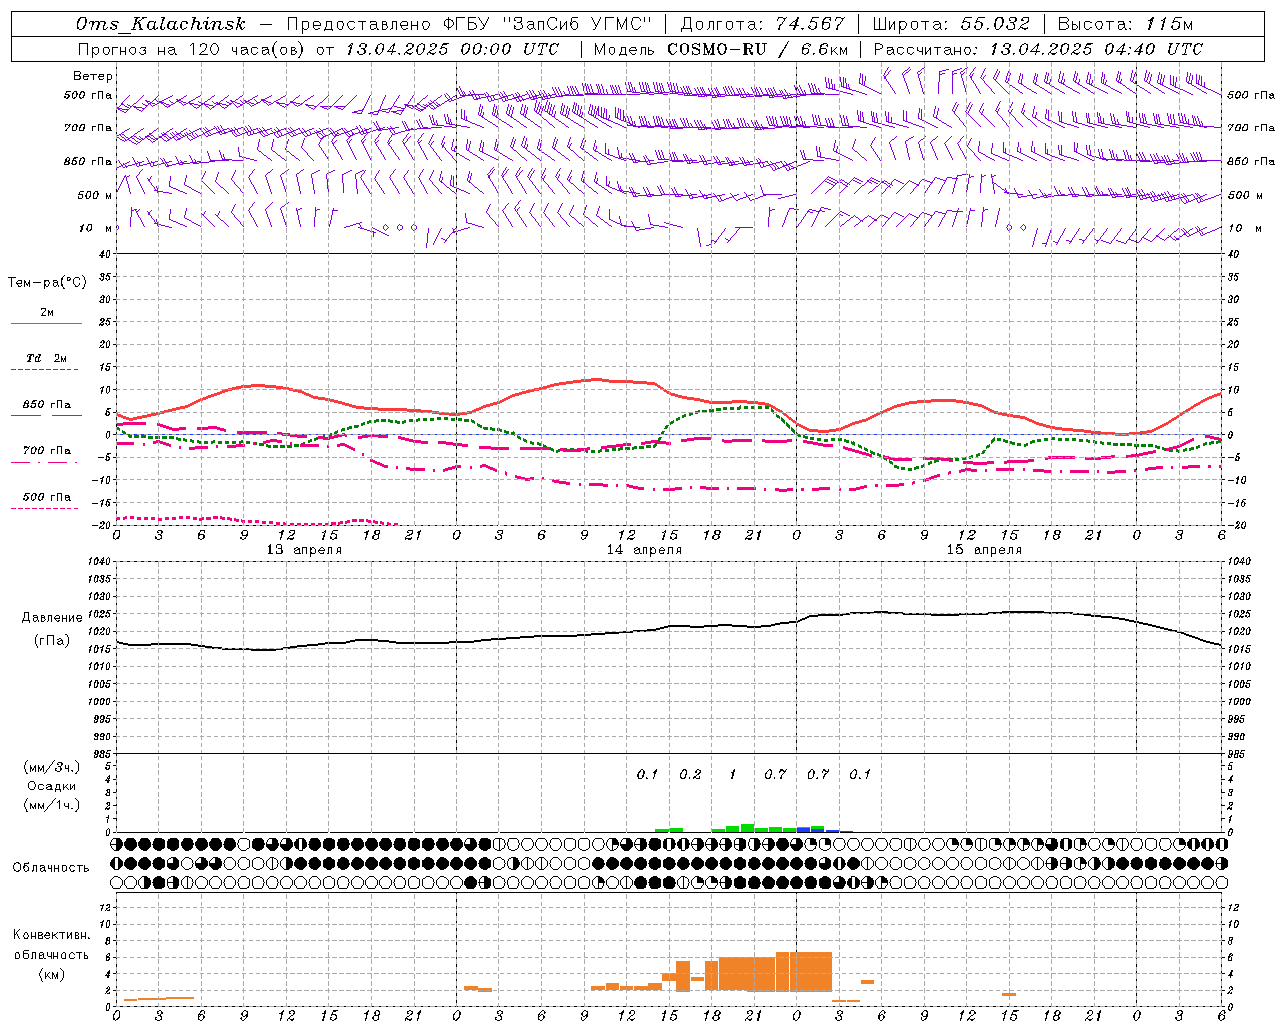1280x1024 pixels.
Task: Click the (мм/3ч.) unit label
Action: [x=52, y=767]
